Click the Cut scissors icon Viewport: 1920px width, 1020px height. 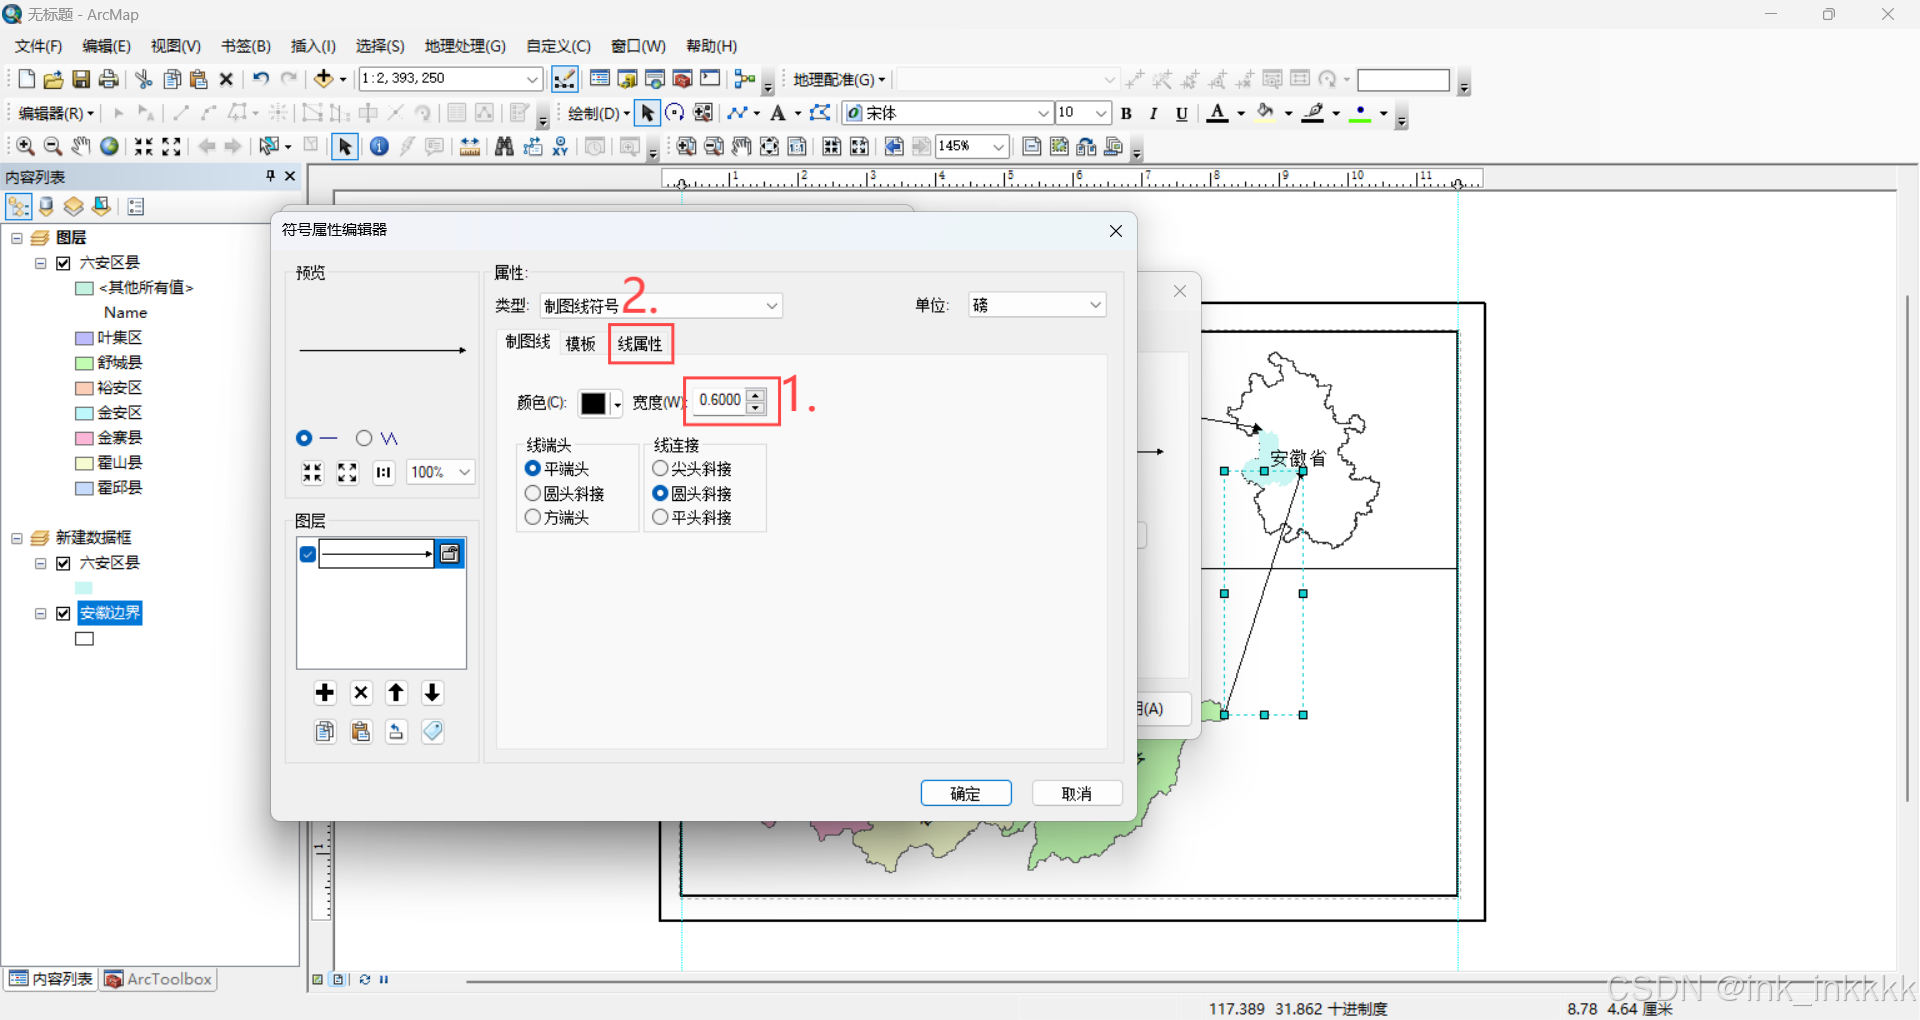pos(144,79)
